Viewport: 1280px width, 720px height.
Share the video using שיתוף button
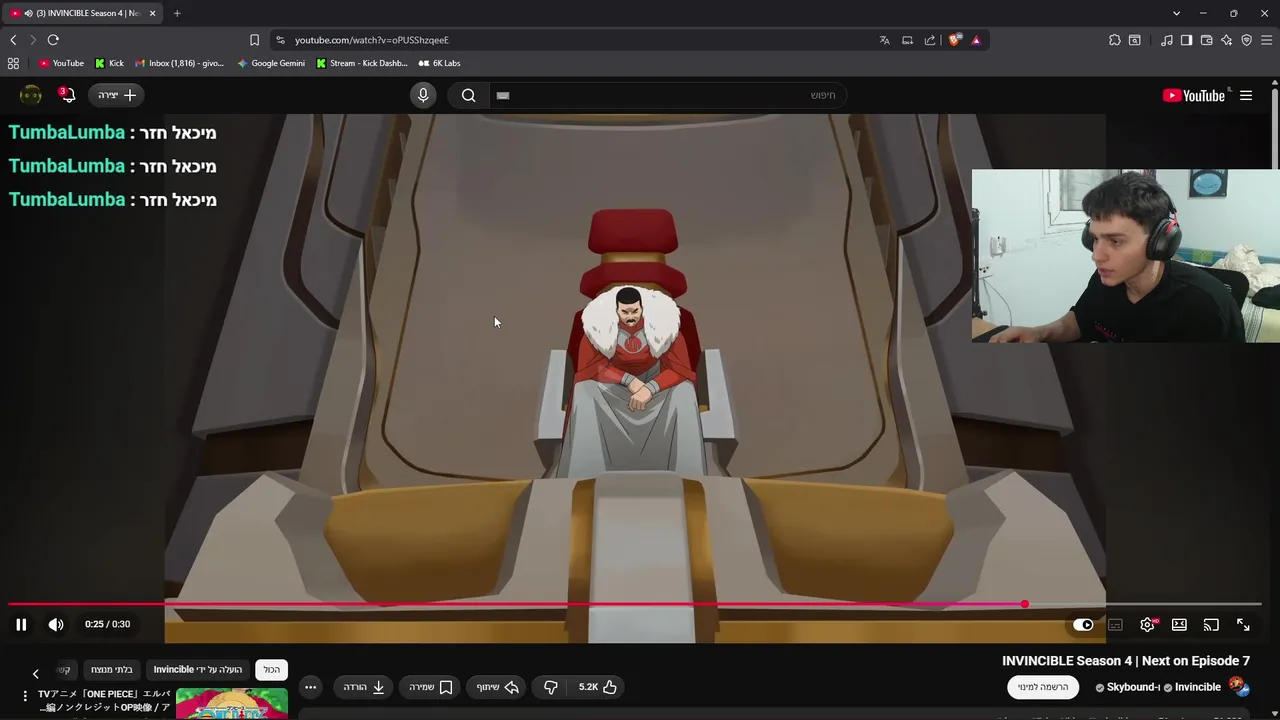(x=497, y=687)
